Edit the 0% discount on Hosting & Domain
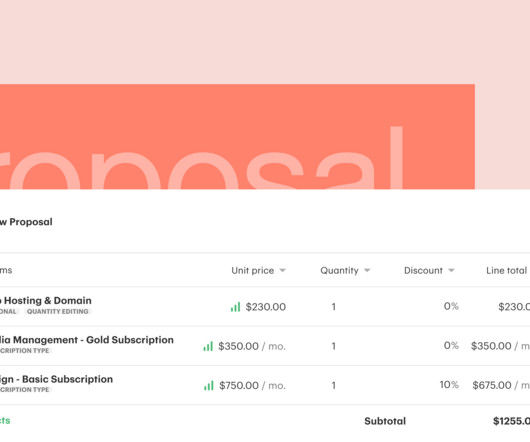Image resolution: width=530 pixels, height=442 pixels. pyautogui.click(x=451, y=306)
